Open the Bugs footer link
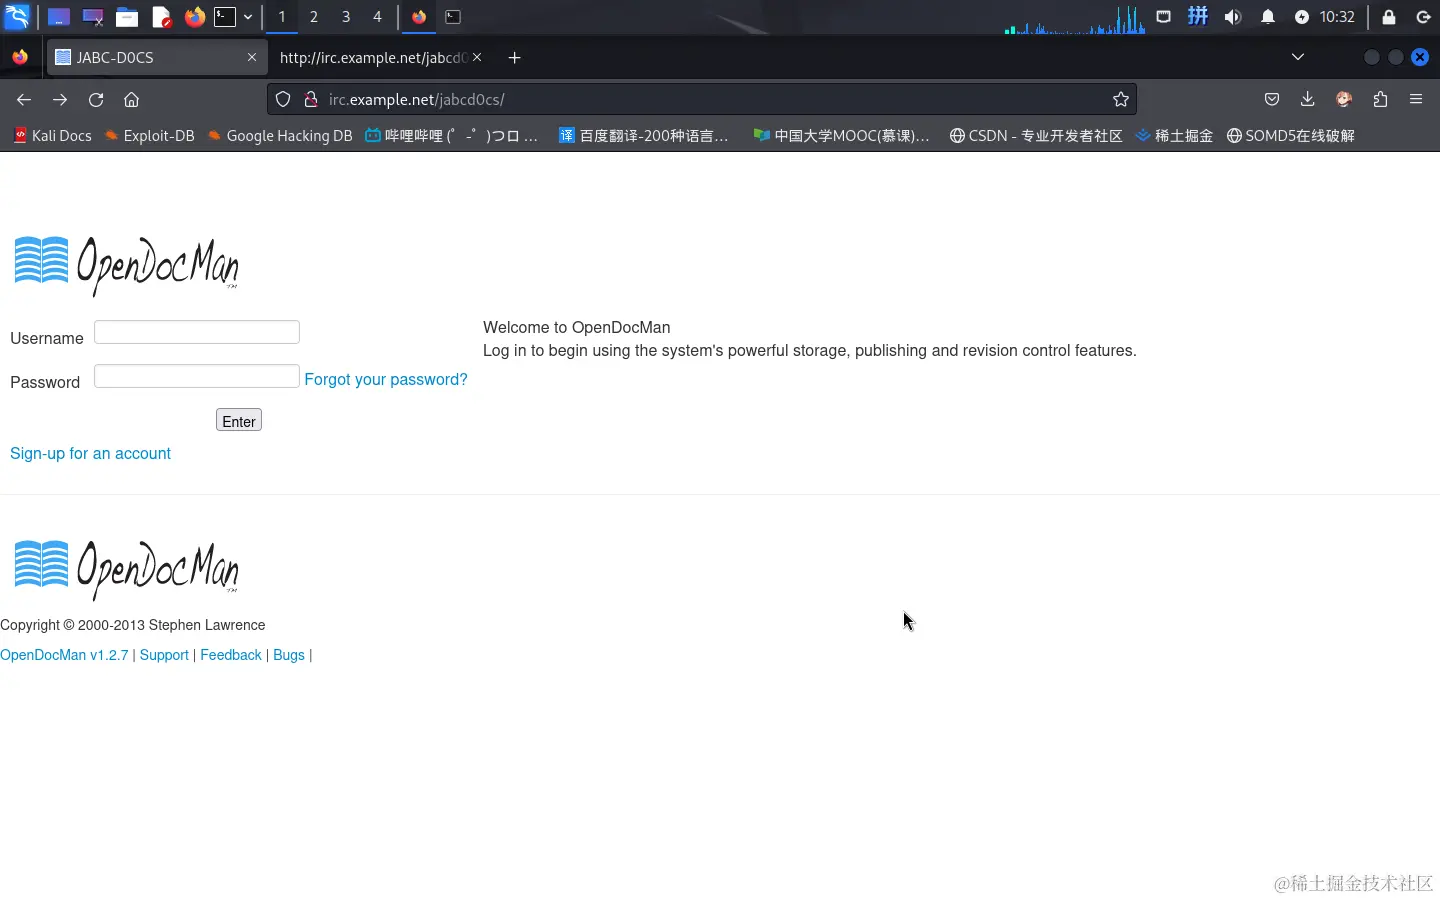This screenshot has height=900, width=1440. [x=289, y=655]
